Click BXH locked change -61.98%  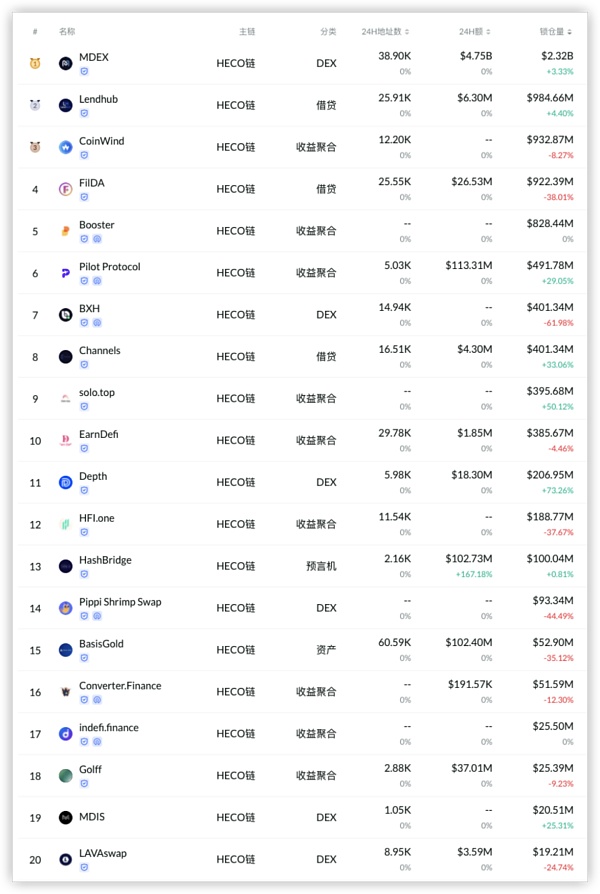(x=558, y=323)
